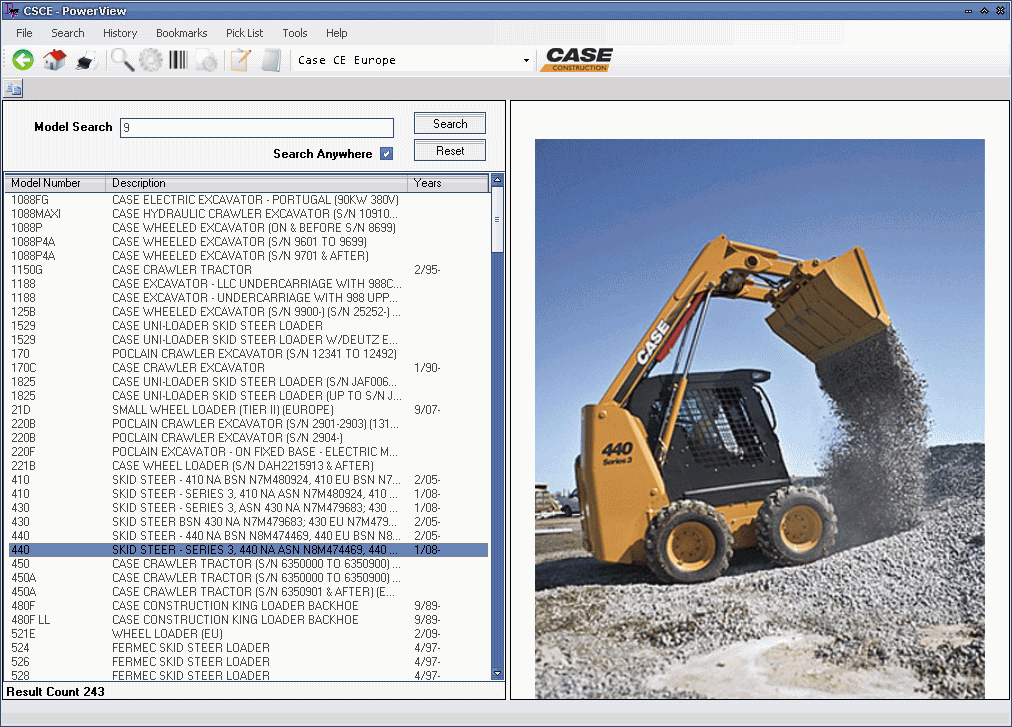The image size is (1012, 727).
Task: Click the printer icon
Action: (x=85, y=61)
